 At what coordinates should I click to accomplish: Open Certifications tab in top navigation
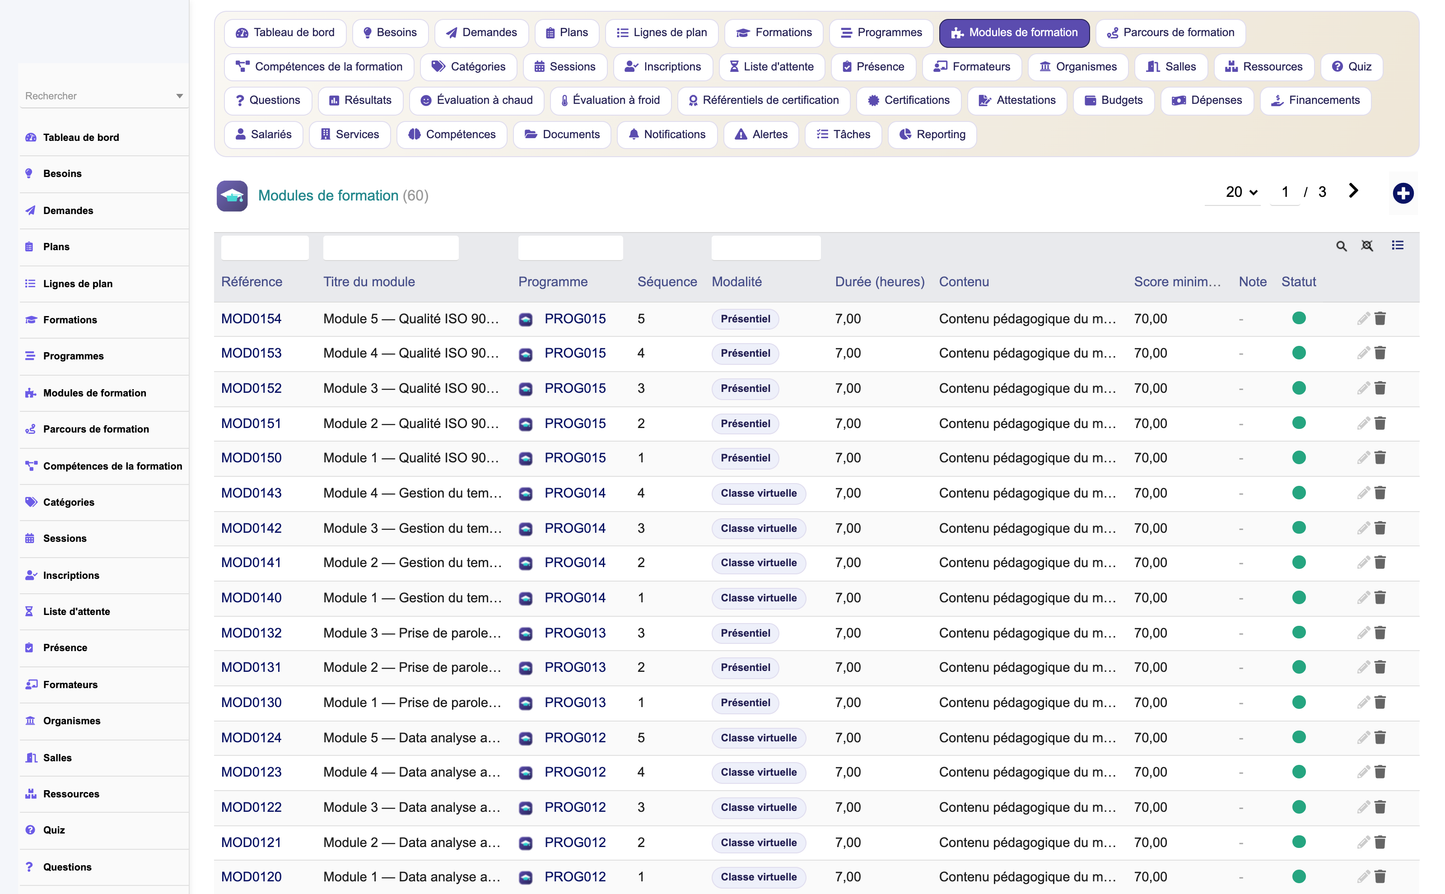[x=909, y=100]
